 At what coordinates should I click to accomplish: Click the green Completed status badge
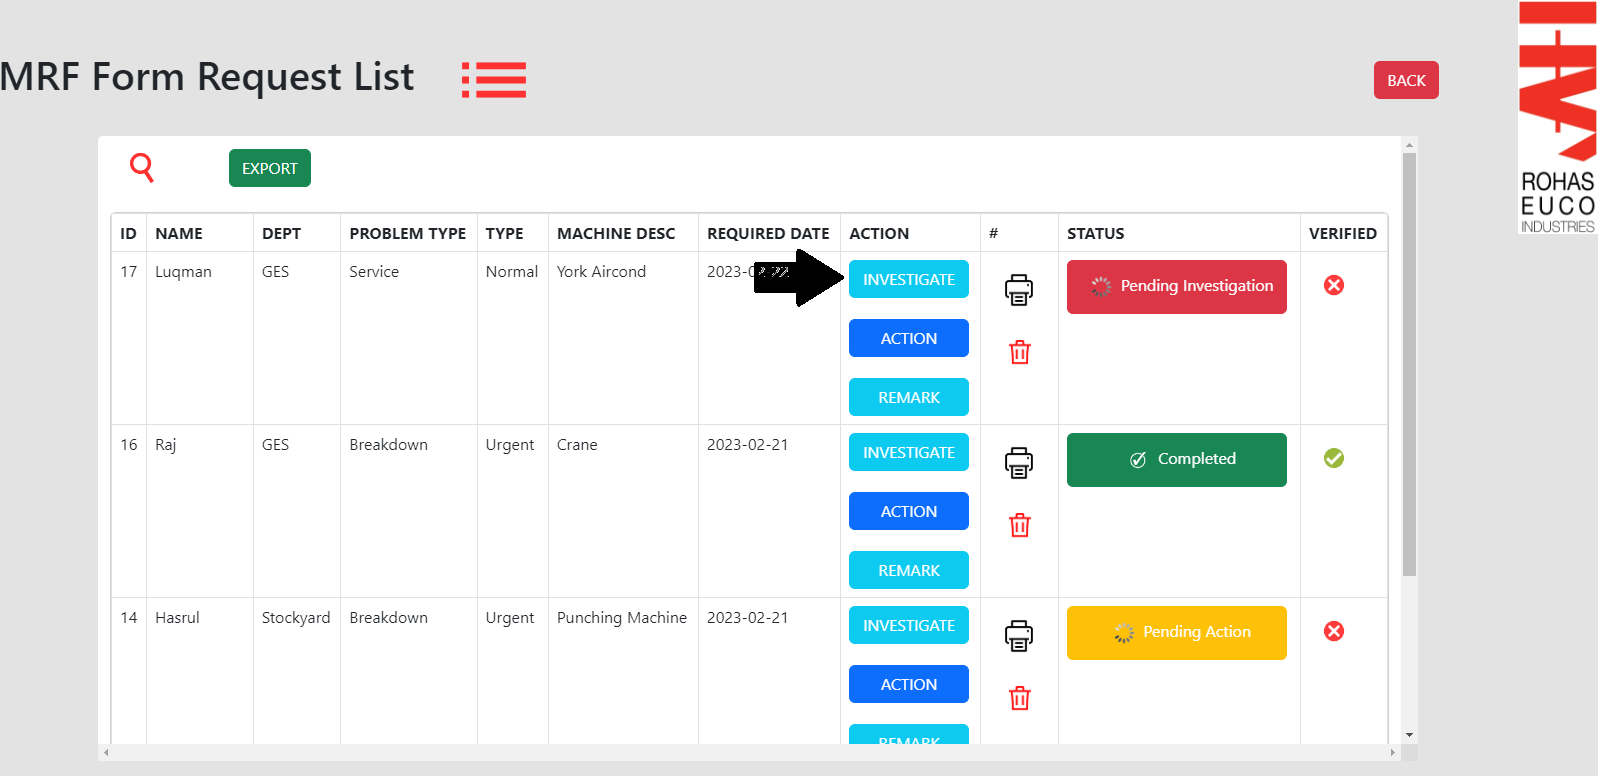point(1176,460)
